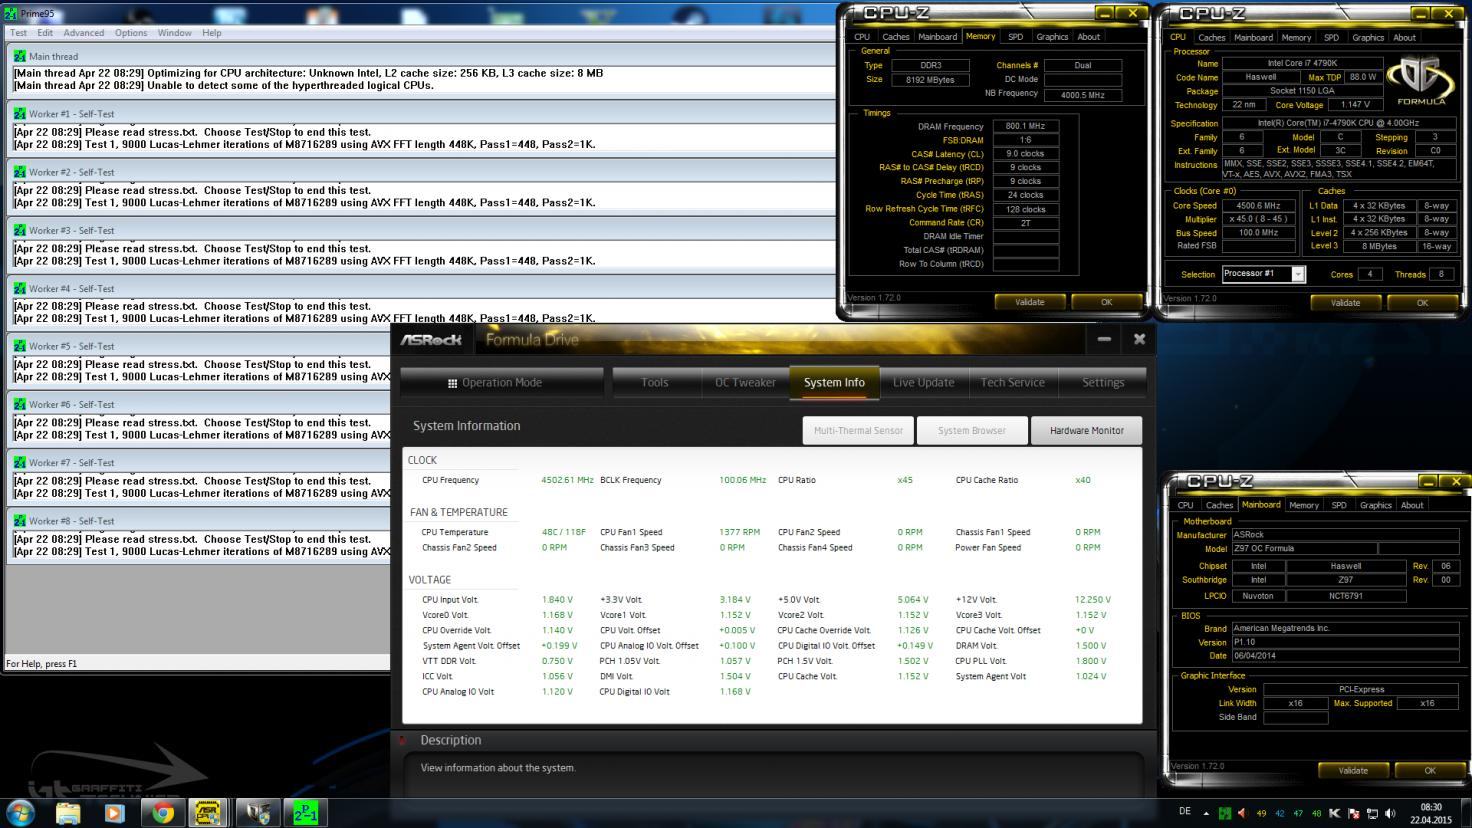Click the System Browser button
Viewport: 1472px width, 828px height.
(972, 430)
